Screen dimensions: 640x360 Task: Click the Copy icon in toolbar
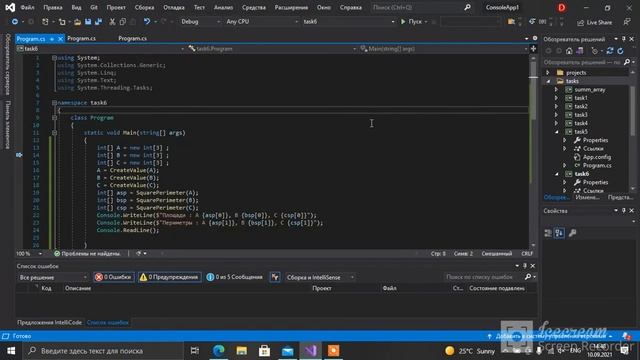pos(122,22)
